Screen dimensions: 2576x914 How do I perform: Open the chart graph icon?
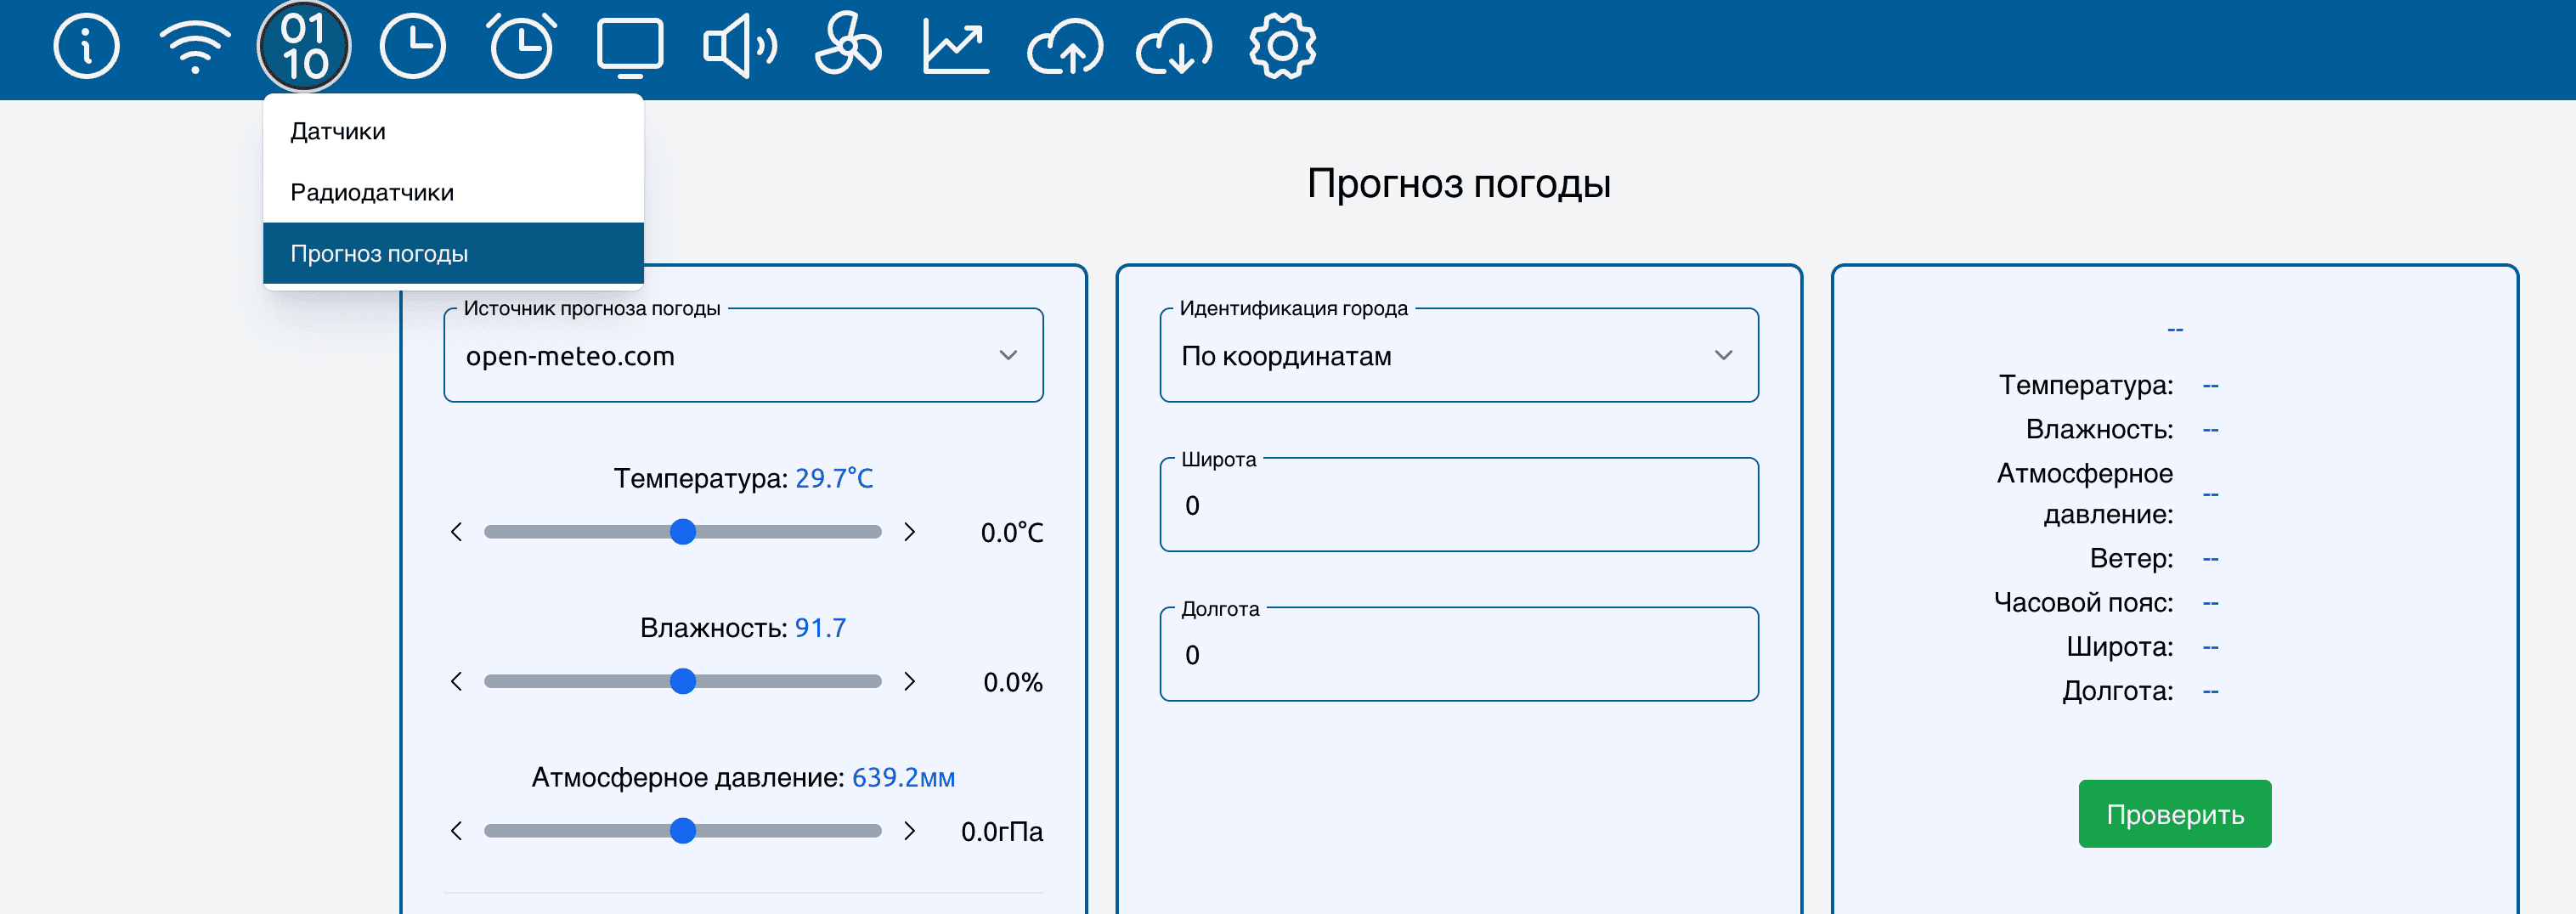(955, 46)
